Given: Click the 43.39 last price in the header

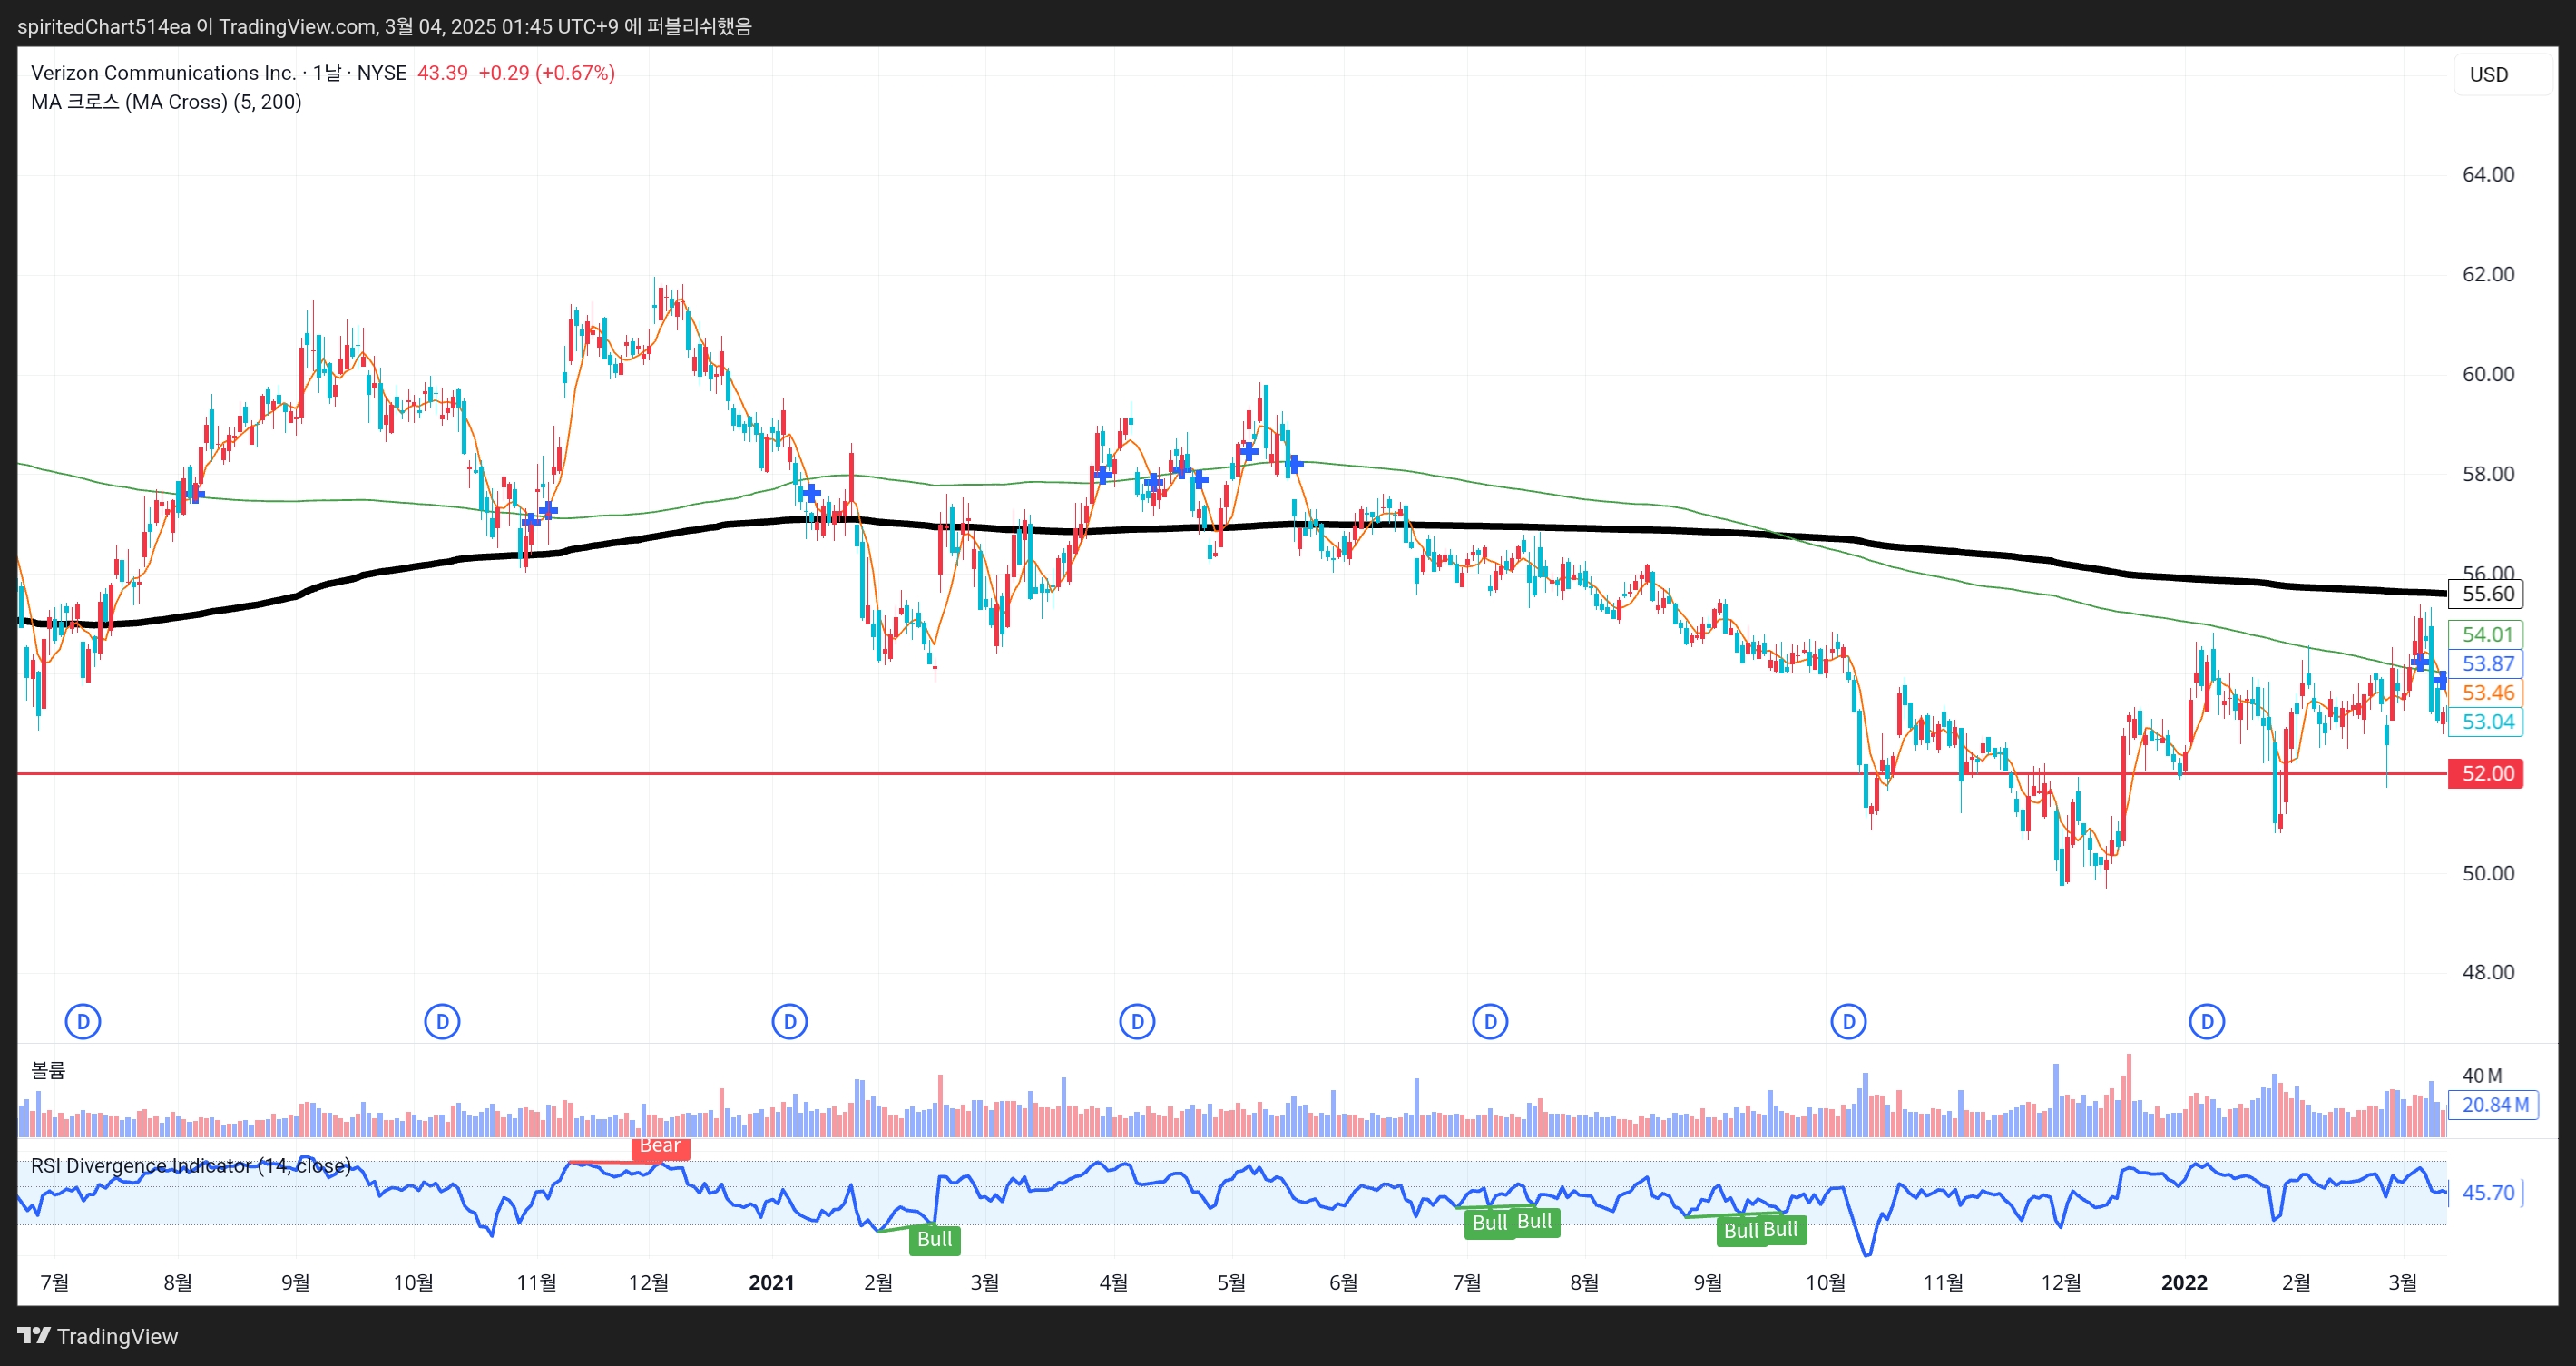Looking at the screenshot, I should click(x=442, y=73).
